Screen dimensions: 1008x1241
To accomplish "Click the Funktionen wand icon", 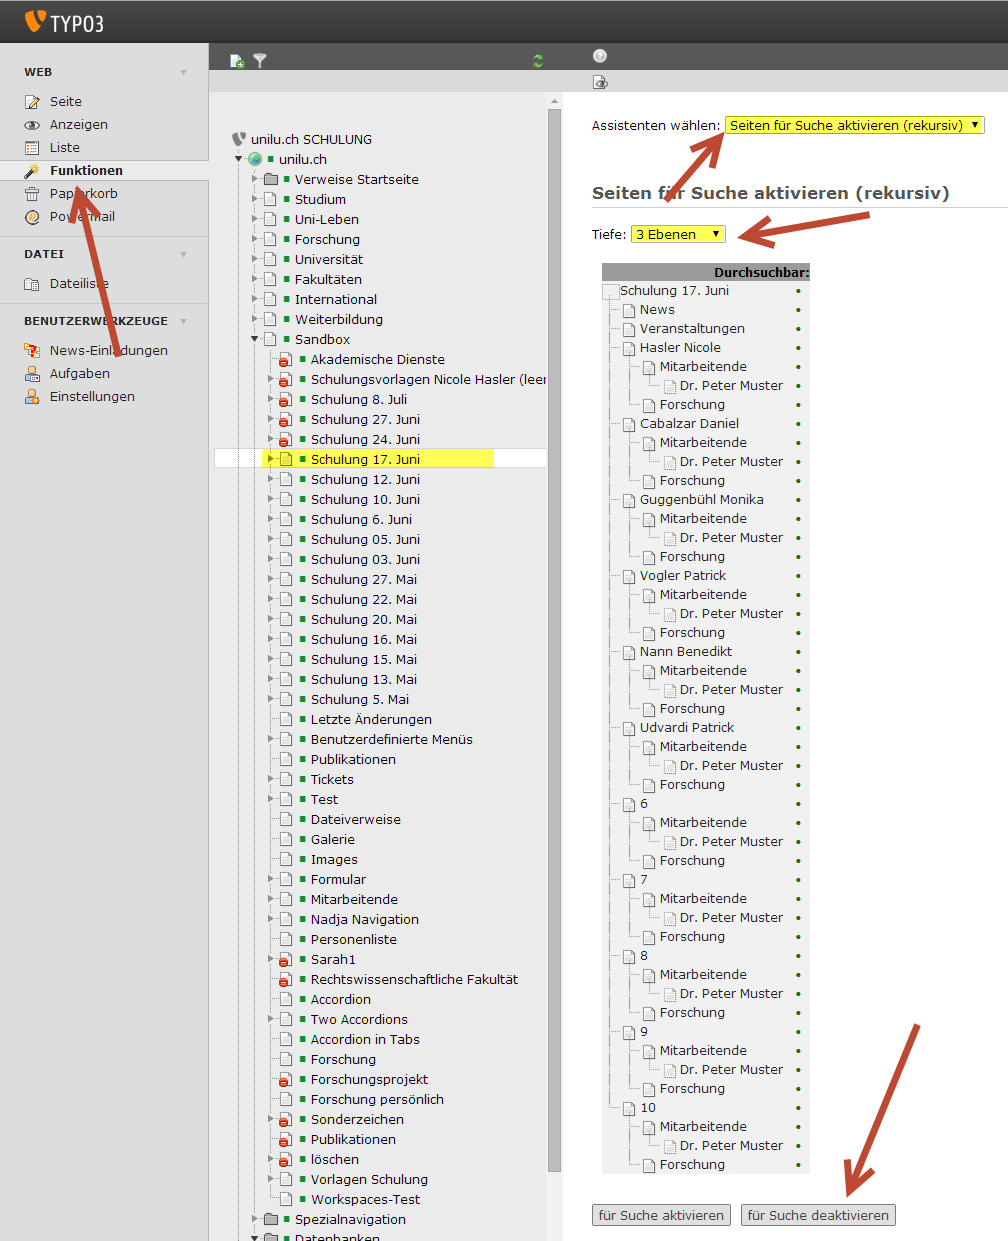I will [32, 171].
